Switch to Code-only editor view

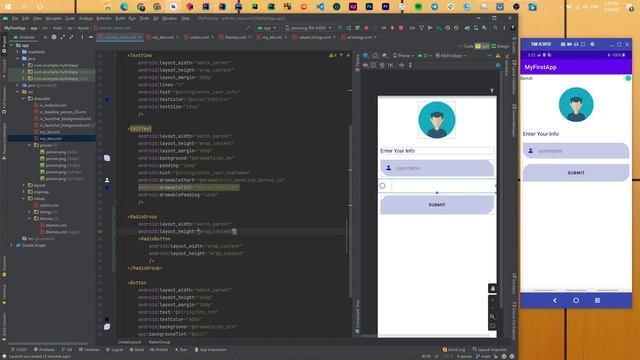coord(466,46)
